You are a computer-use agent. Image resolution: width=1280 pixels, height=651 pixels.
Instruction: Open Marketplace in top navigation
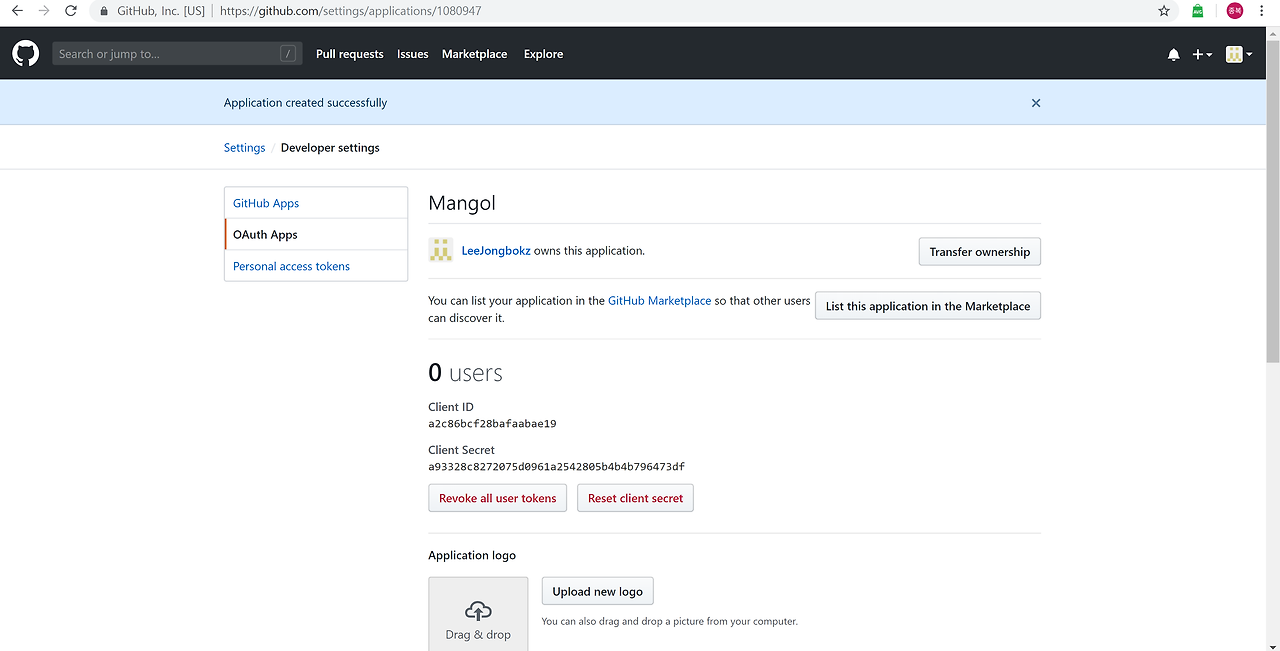click(475, 54)
